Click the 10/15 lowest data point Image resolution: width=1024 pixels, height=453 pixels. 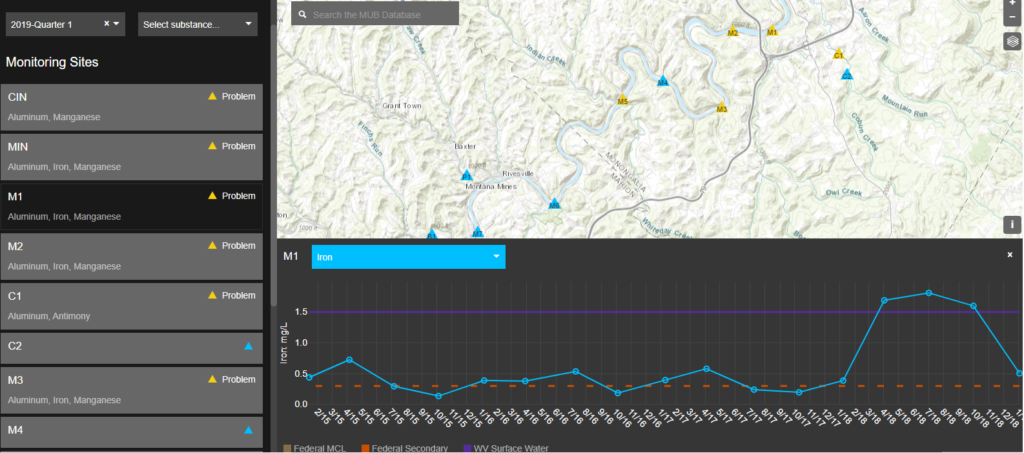(438, 396)
